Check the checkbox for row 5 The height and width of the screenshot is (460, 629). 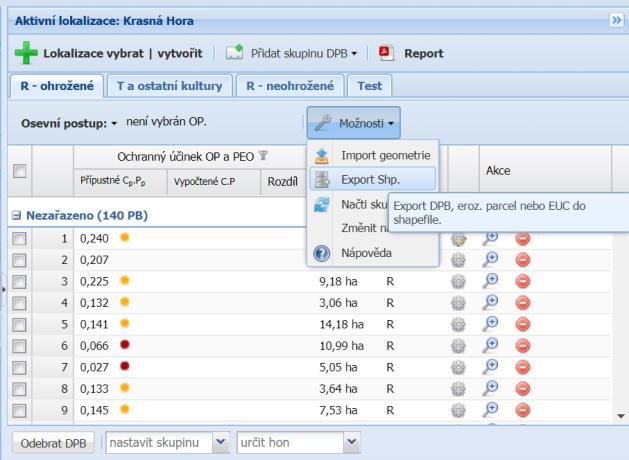pyautogui.click(x=19, y=324)
